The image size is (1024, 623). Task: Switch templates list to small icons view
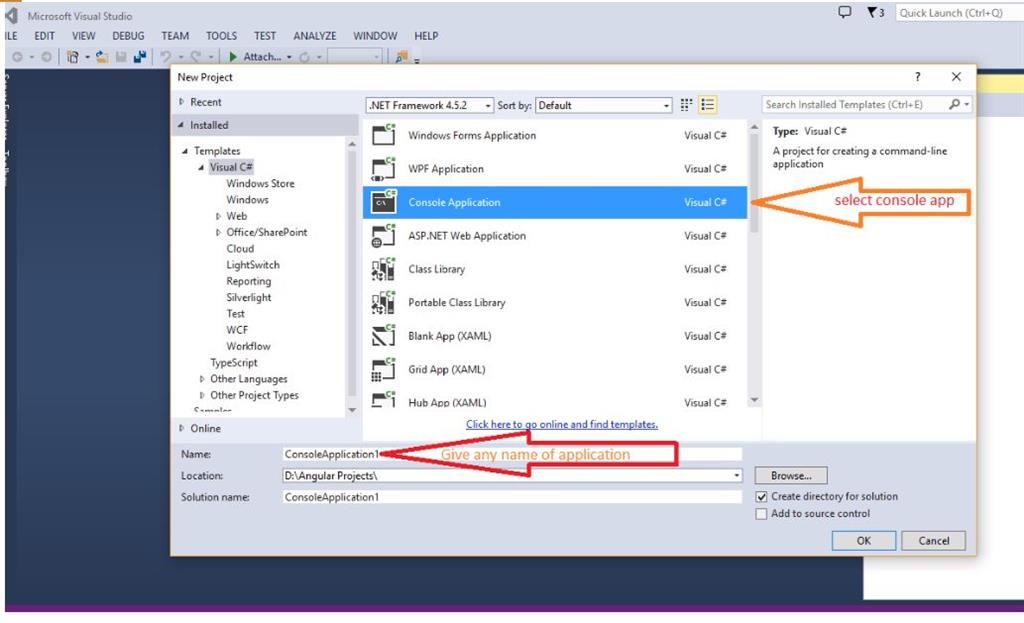686,104
